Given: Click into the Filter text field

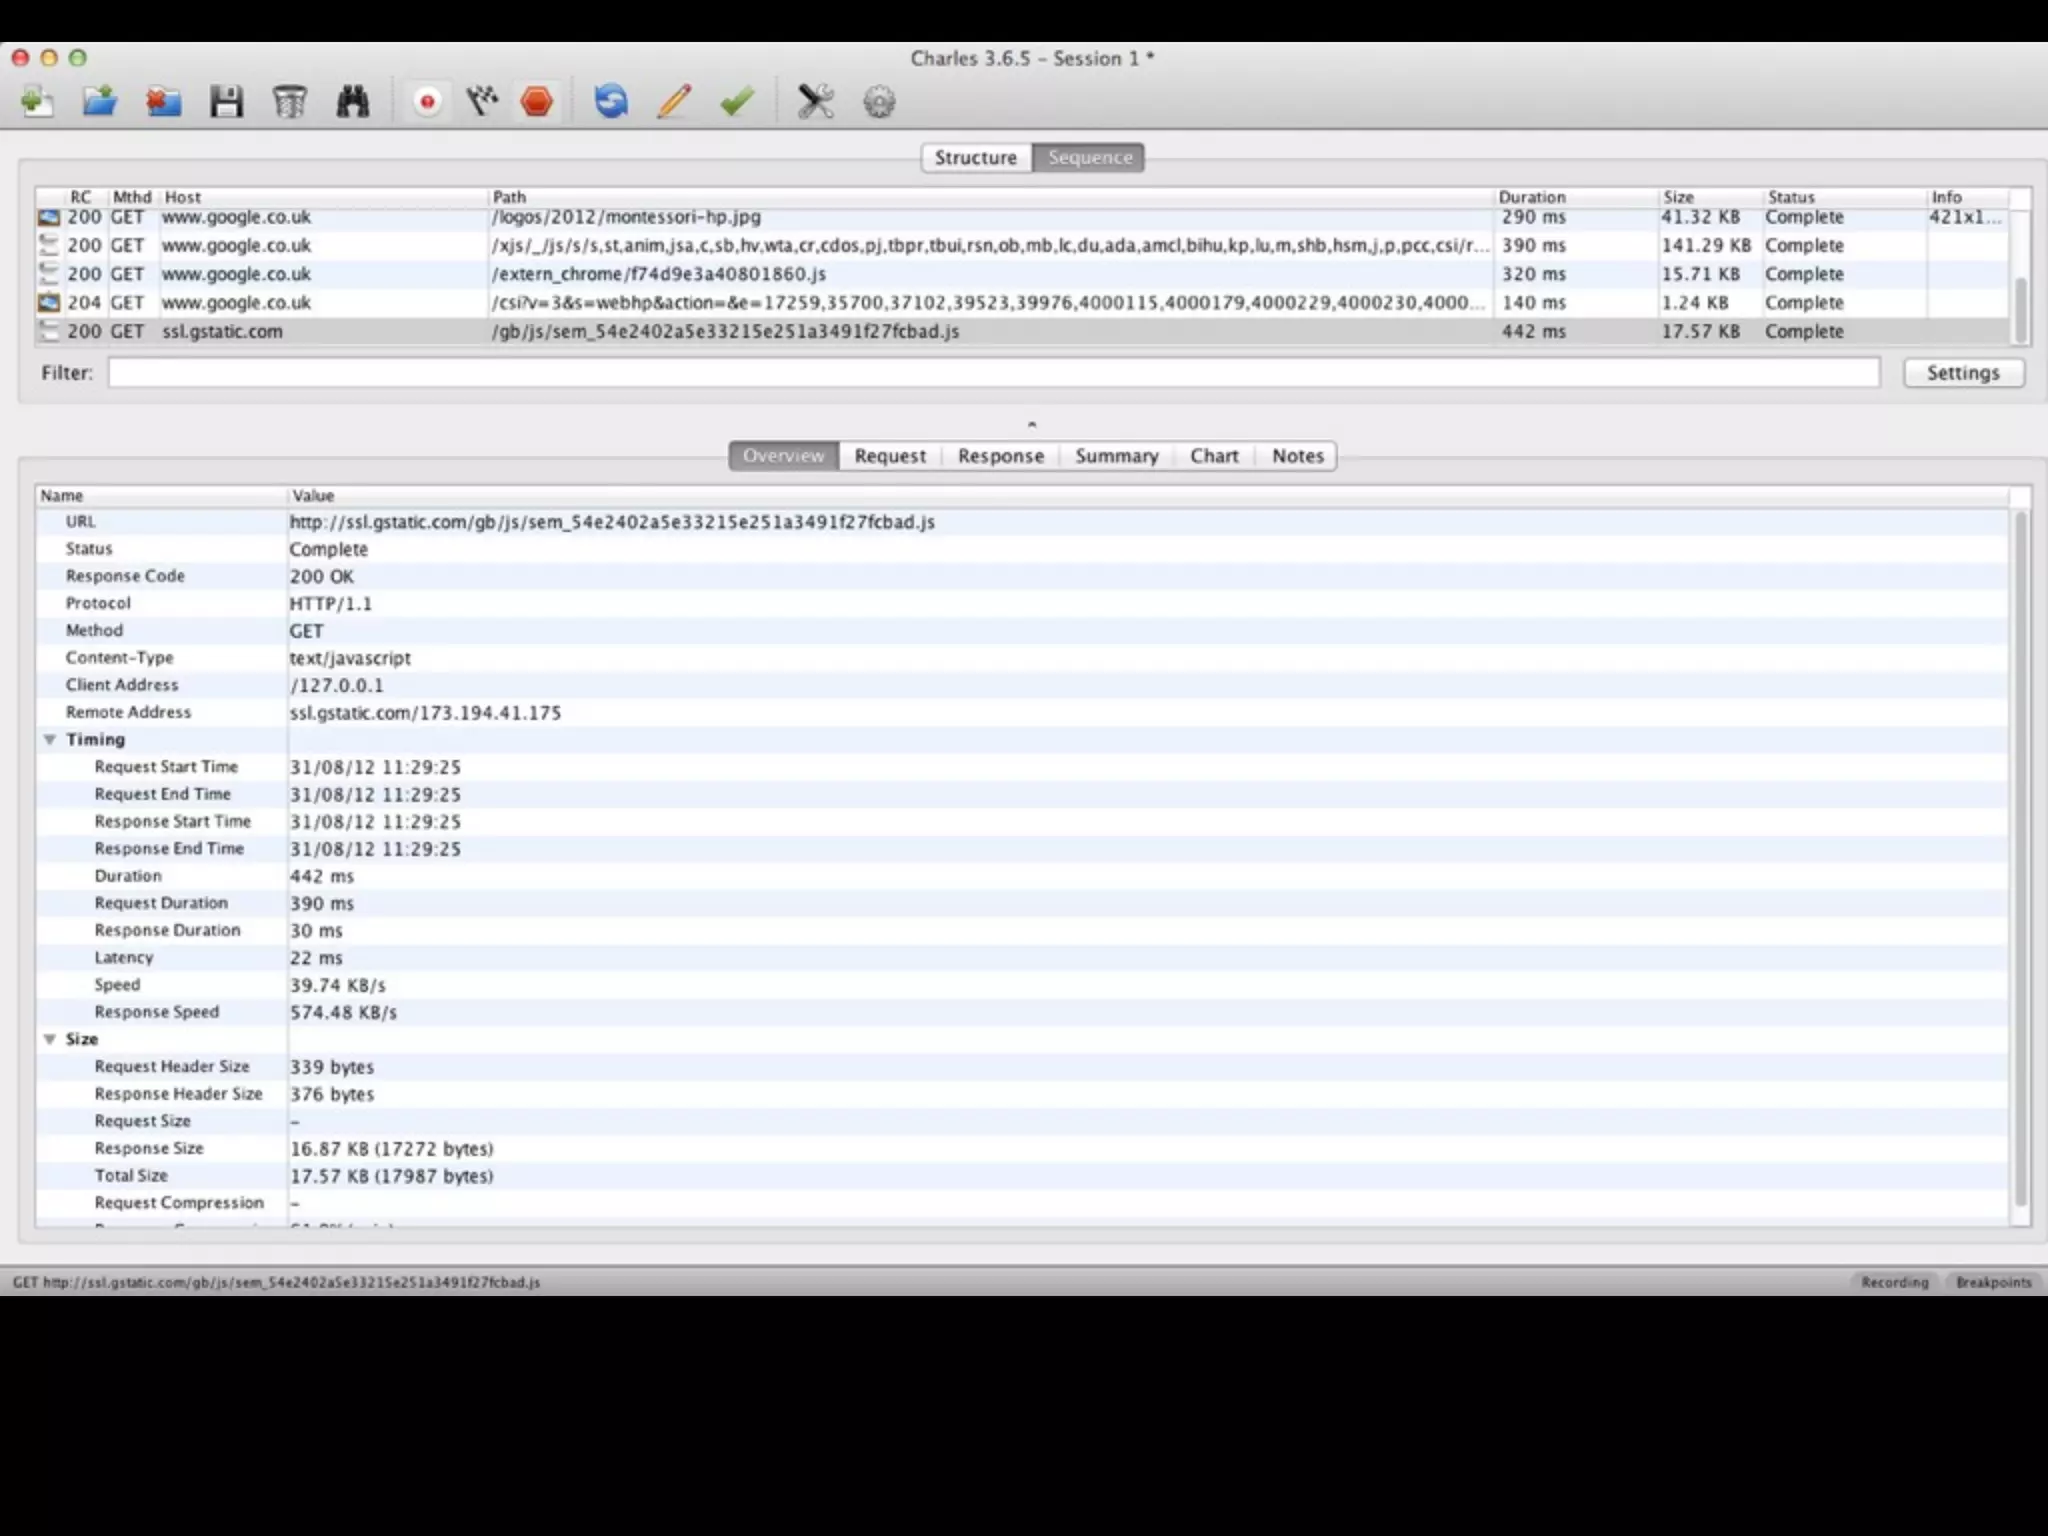Looking at the screenshot, I should coord(992,373).
